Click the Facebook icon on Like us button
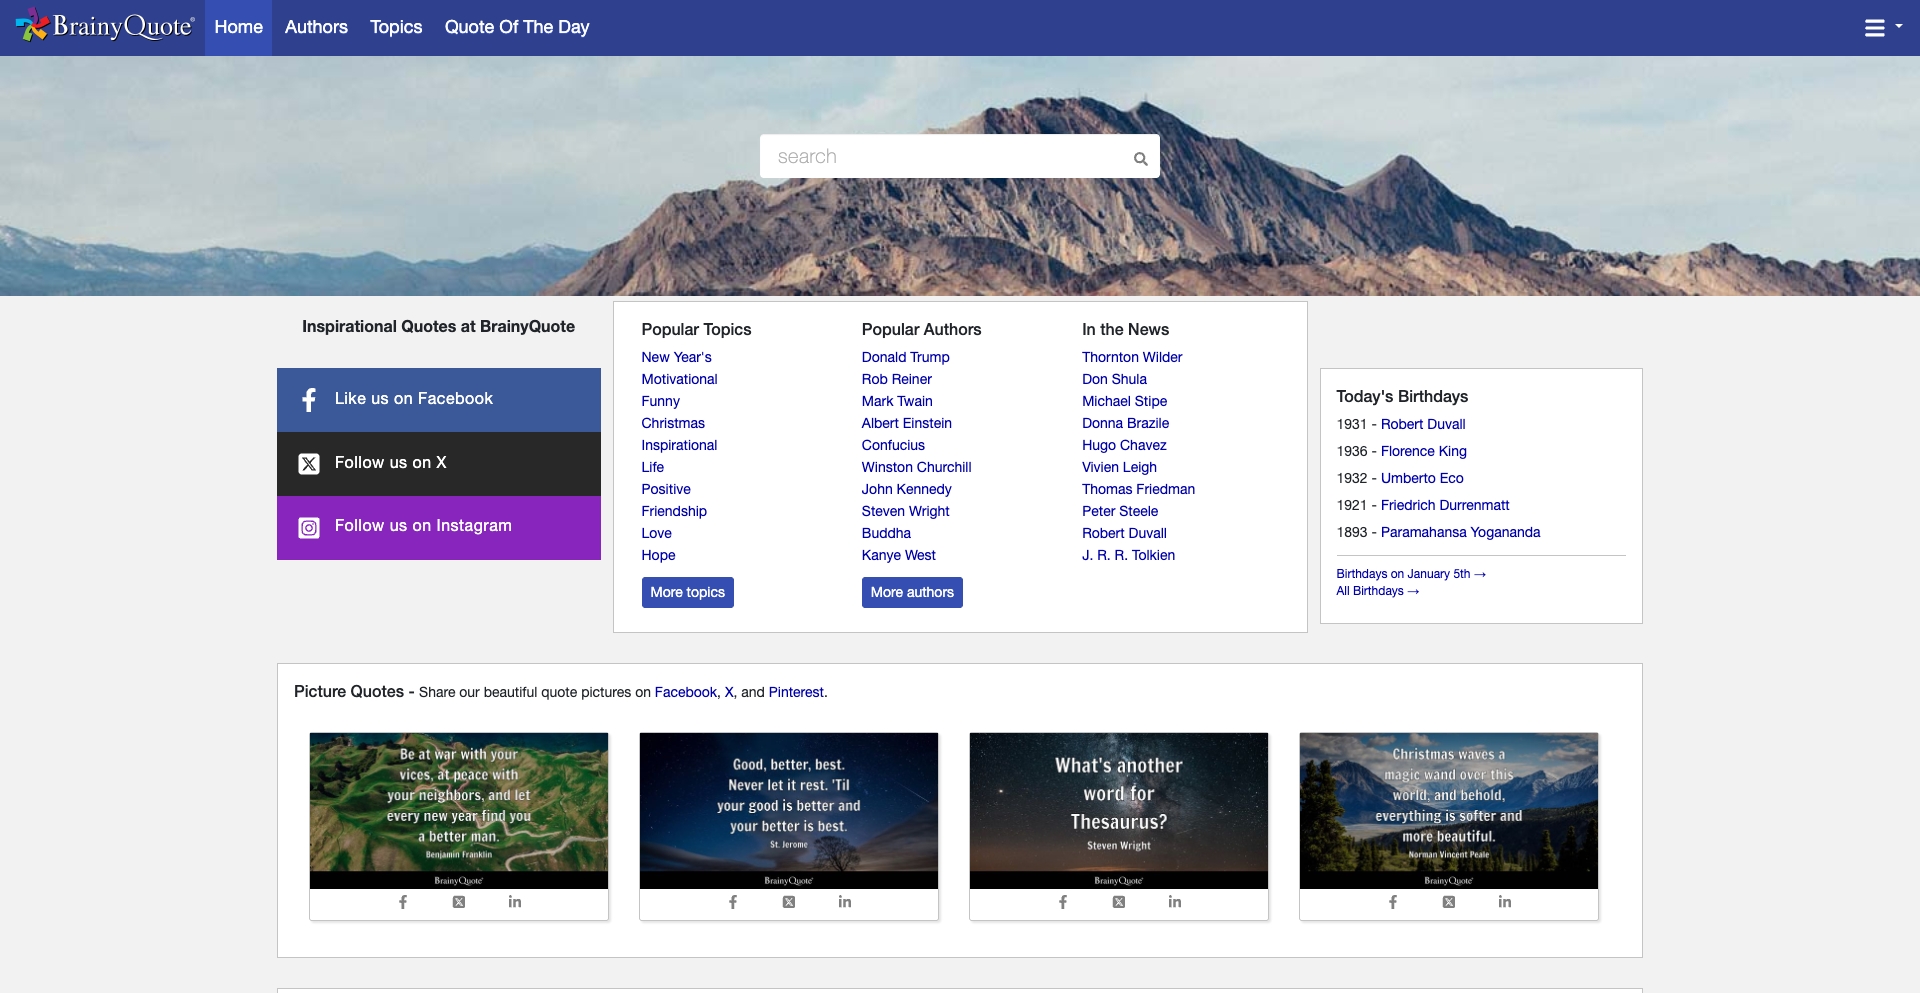The width and height of the screenshot is (1920, 993). (309, 400)
